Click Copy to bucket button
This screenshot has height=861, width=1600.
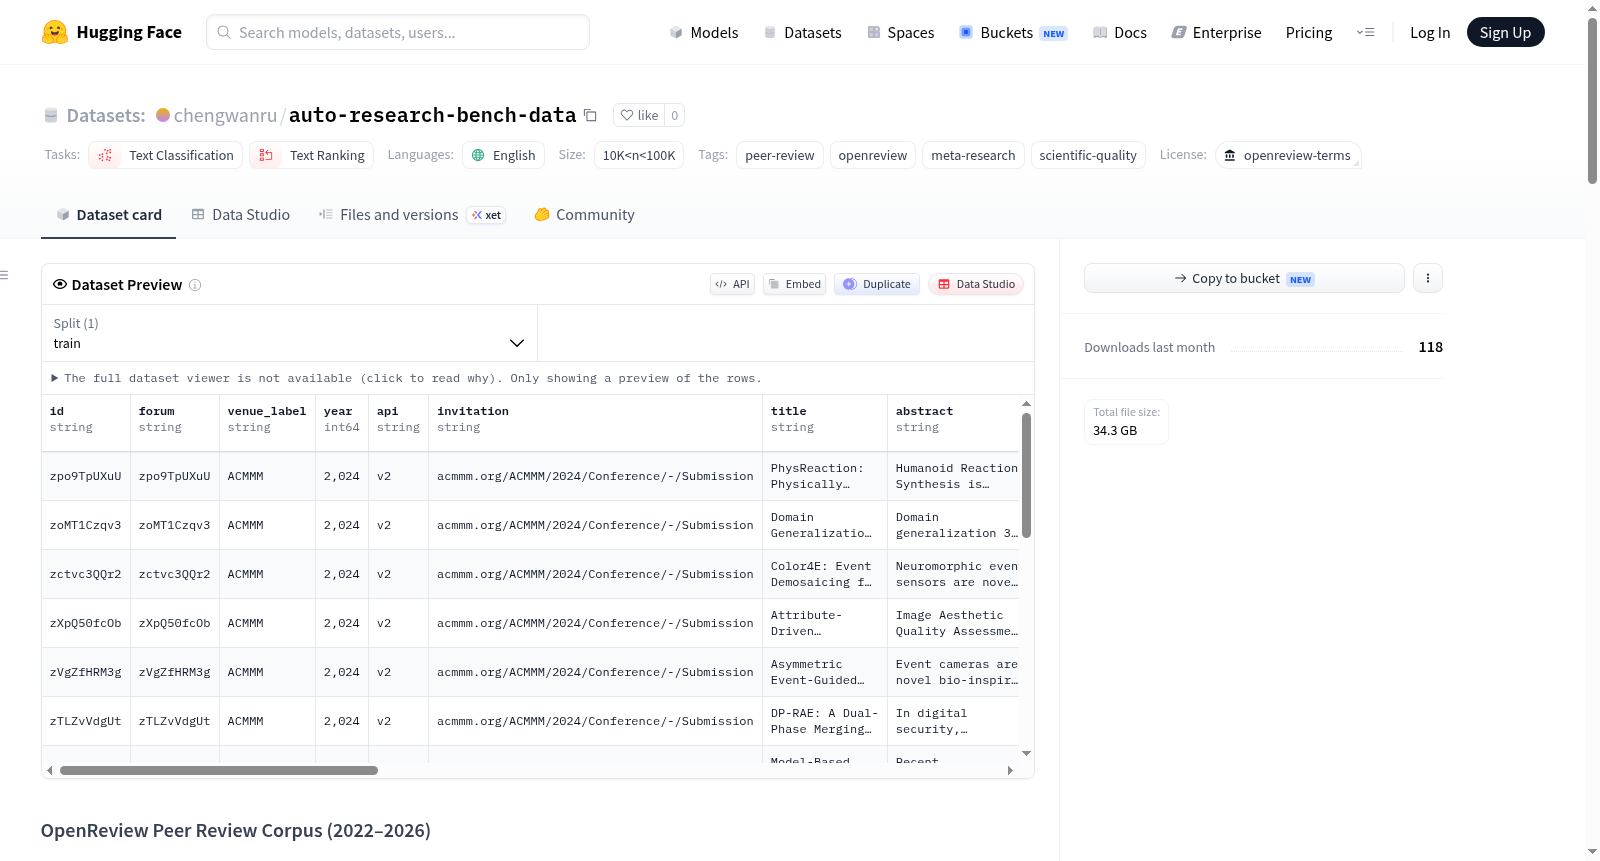coord(1244,278)
